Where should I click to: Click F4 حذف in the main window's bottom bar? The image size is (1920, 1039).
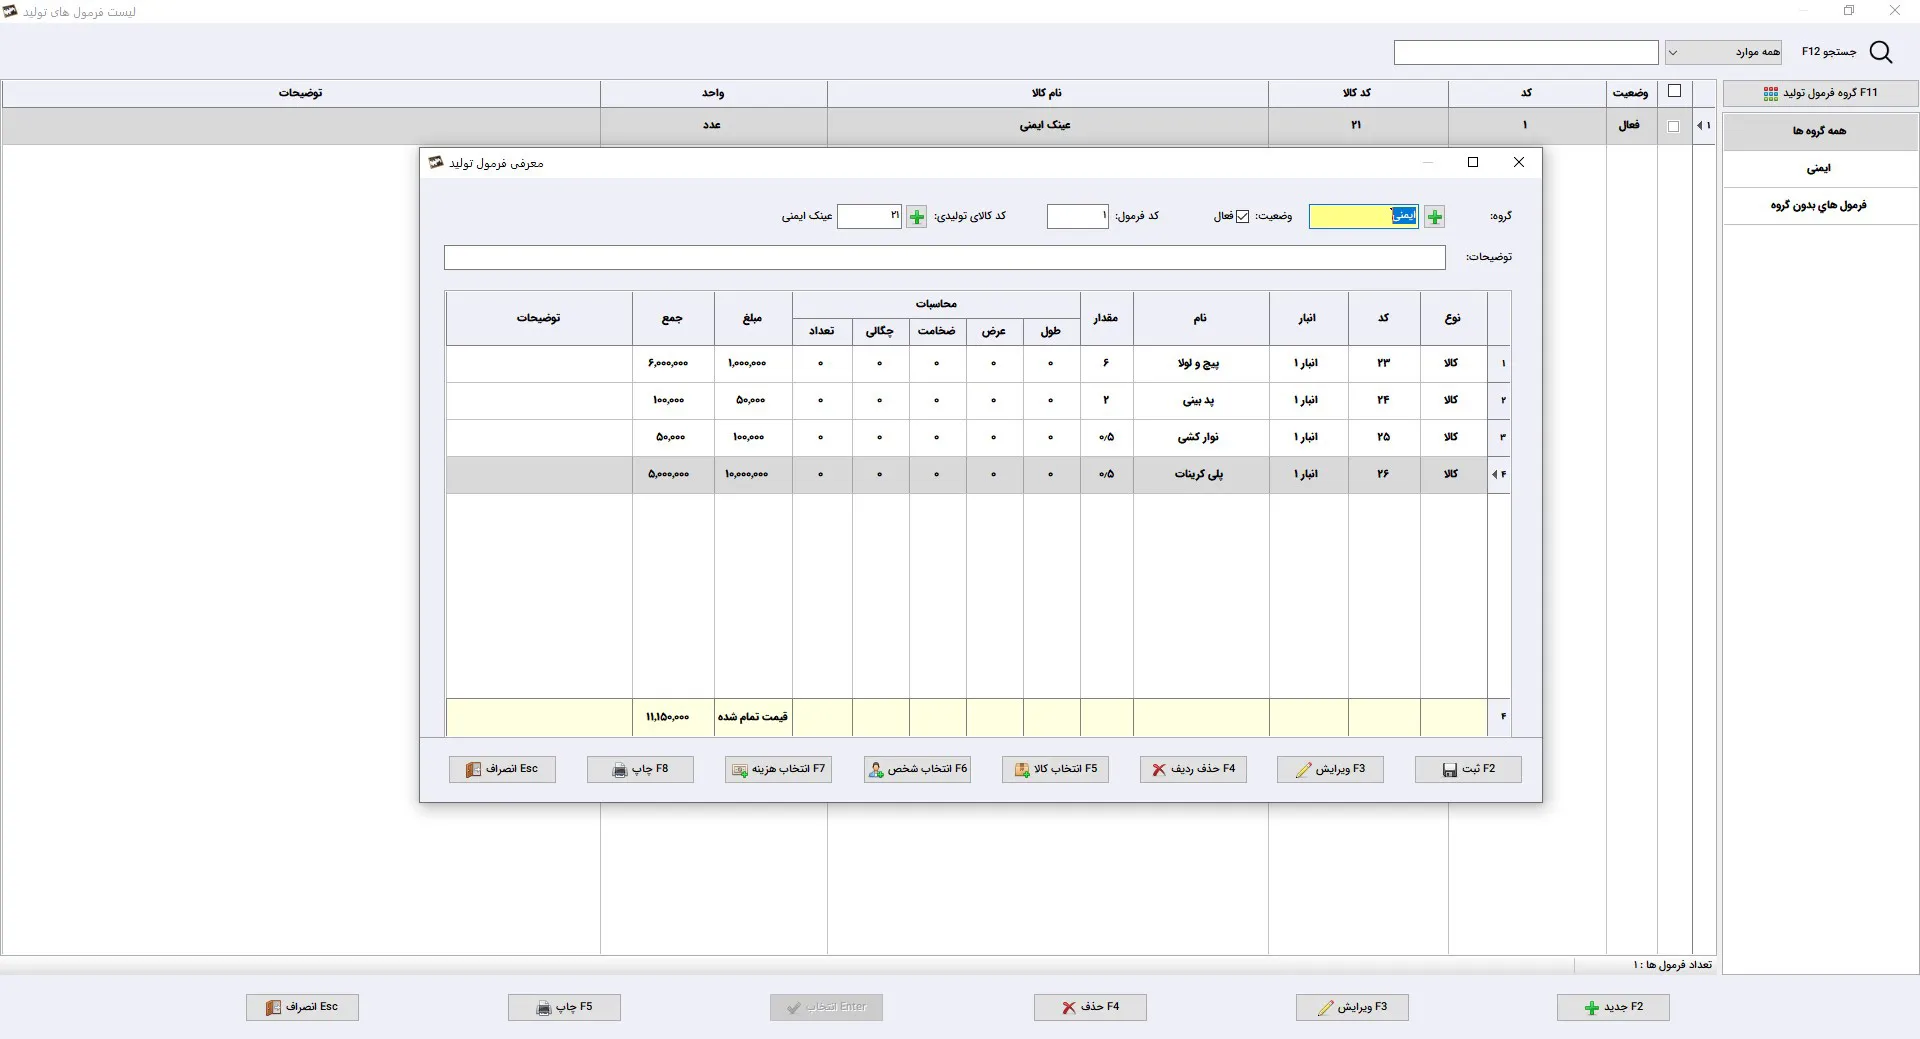1090,1007
